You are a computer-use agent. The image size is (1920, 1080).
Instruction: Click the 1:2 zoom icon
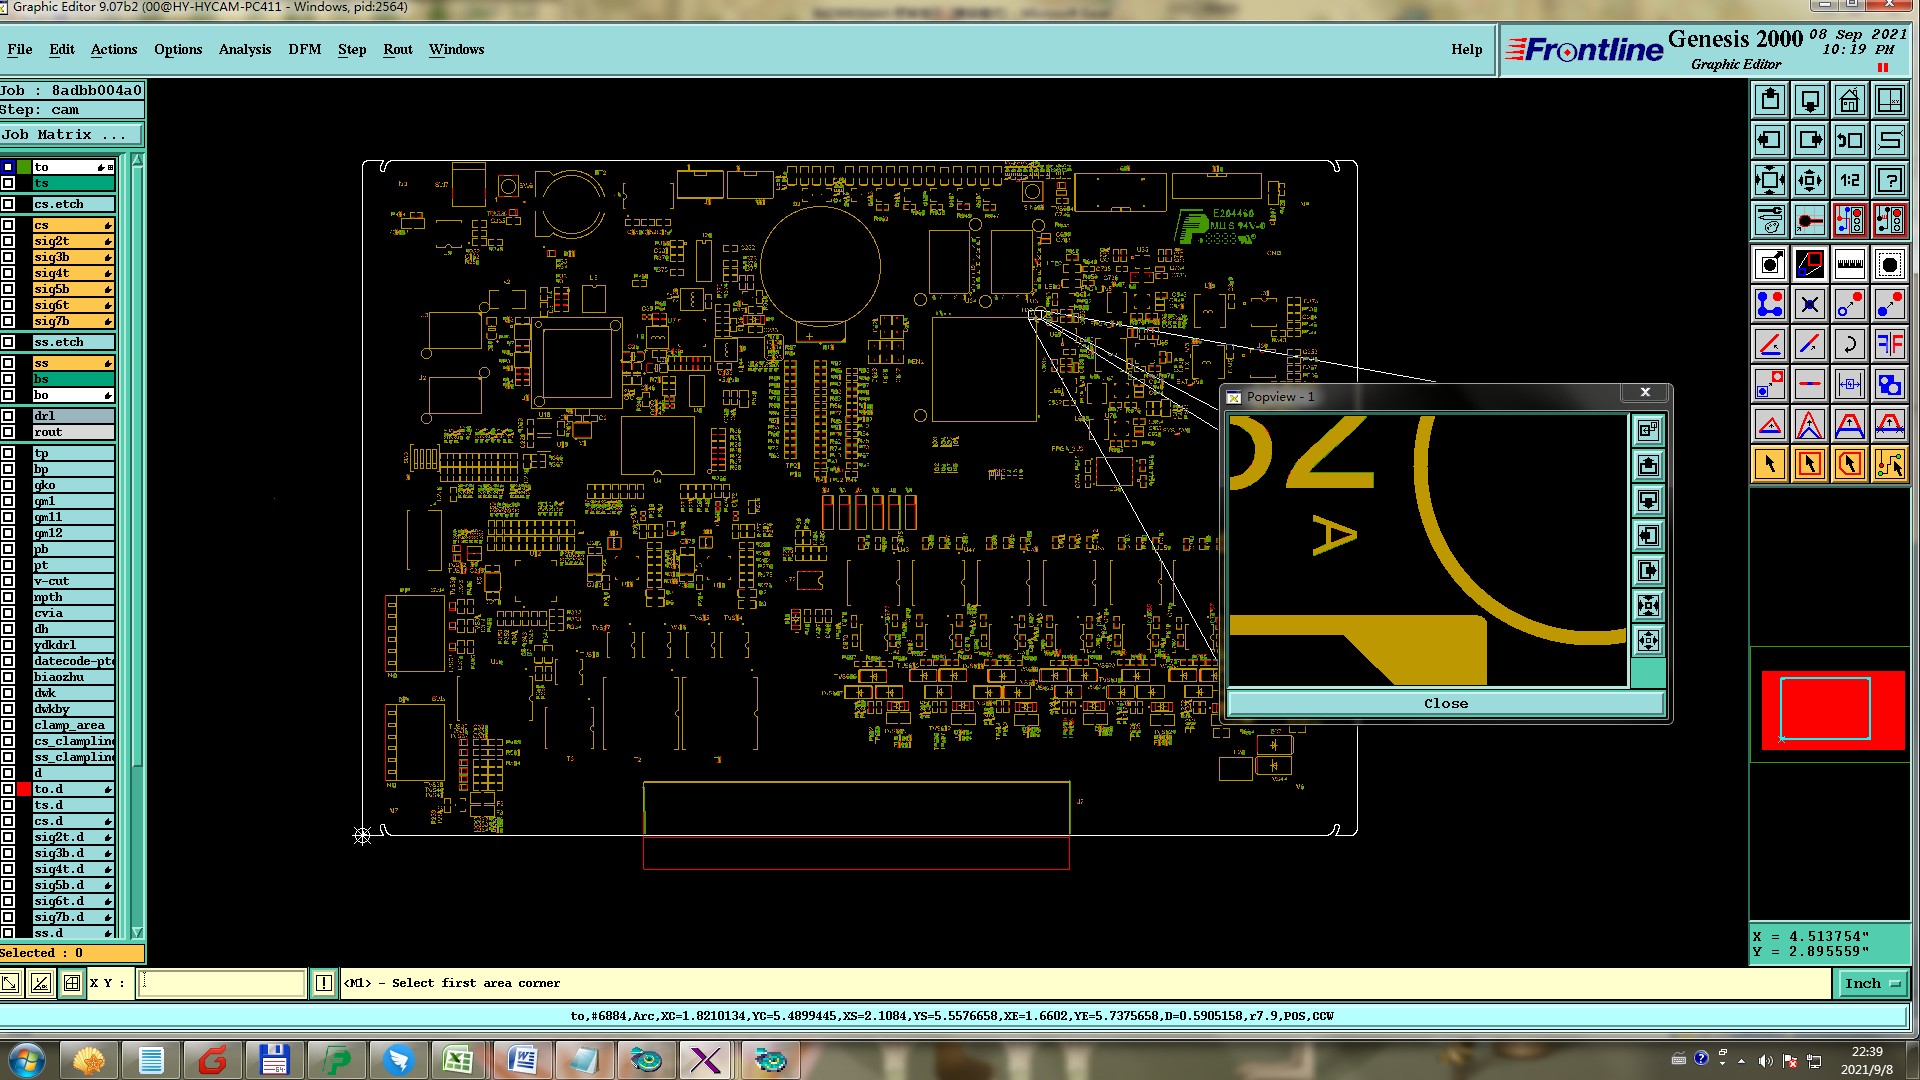1849,180
